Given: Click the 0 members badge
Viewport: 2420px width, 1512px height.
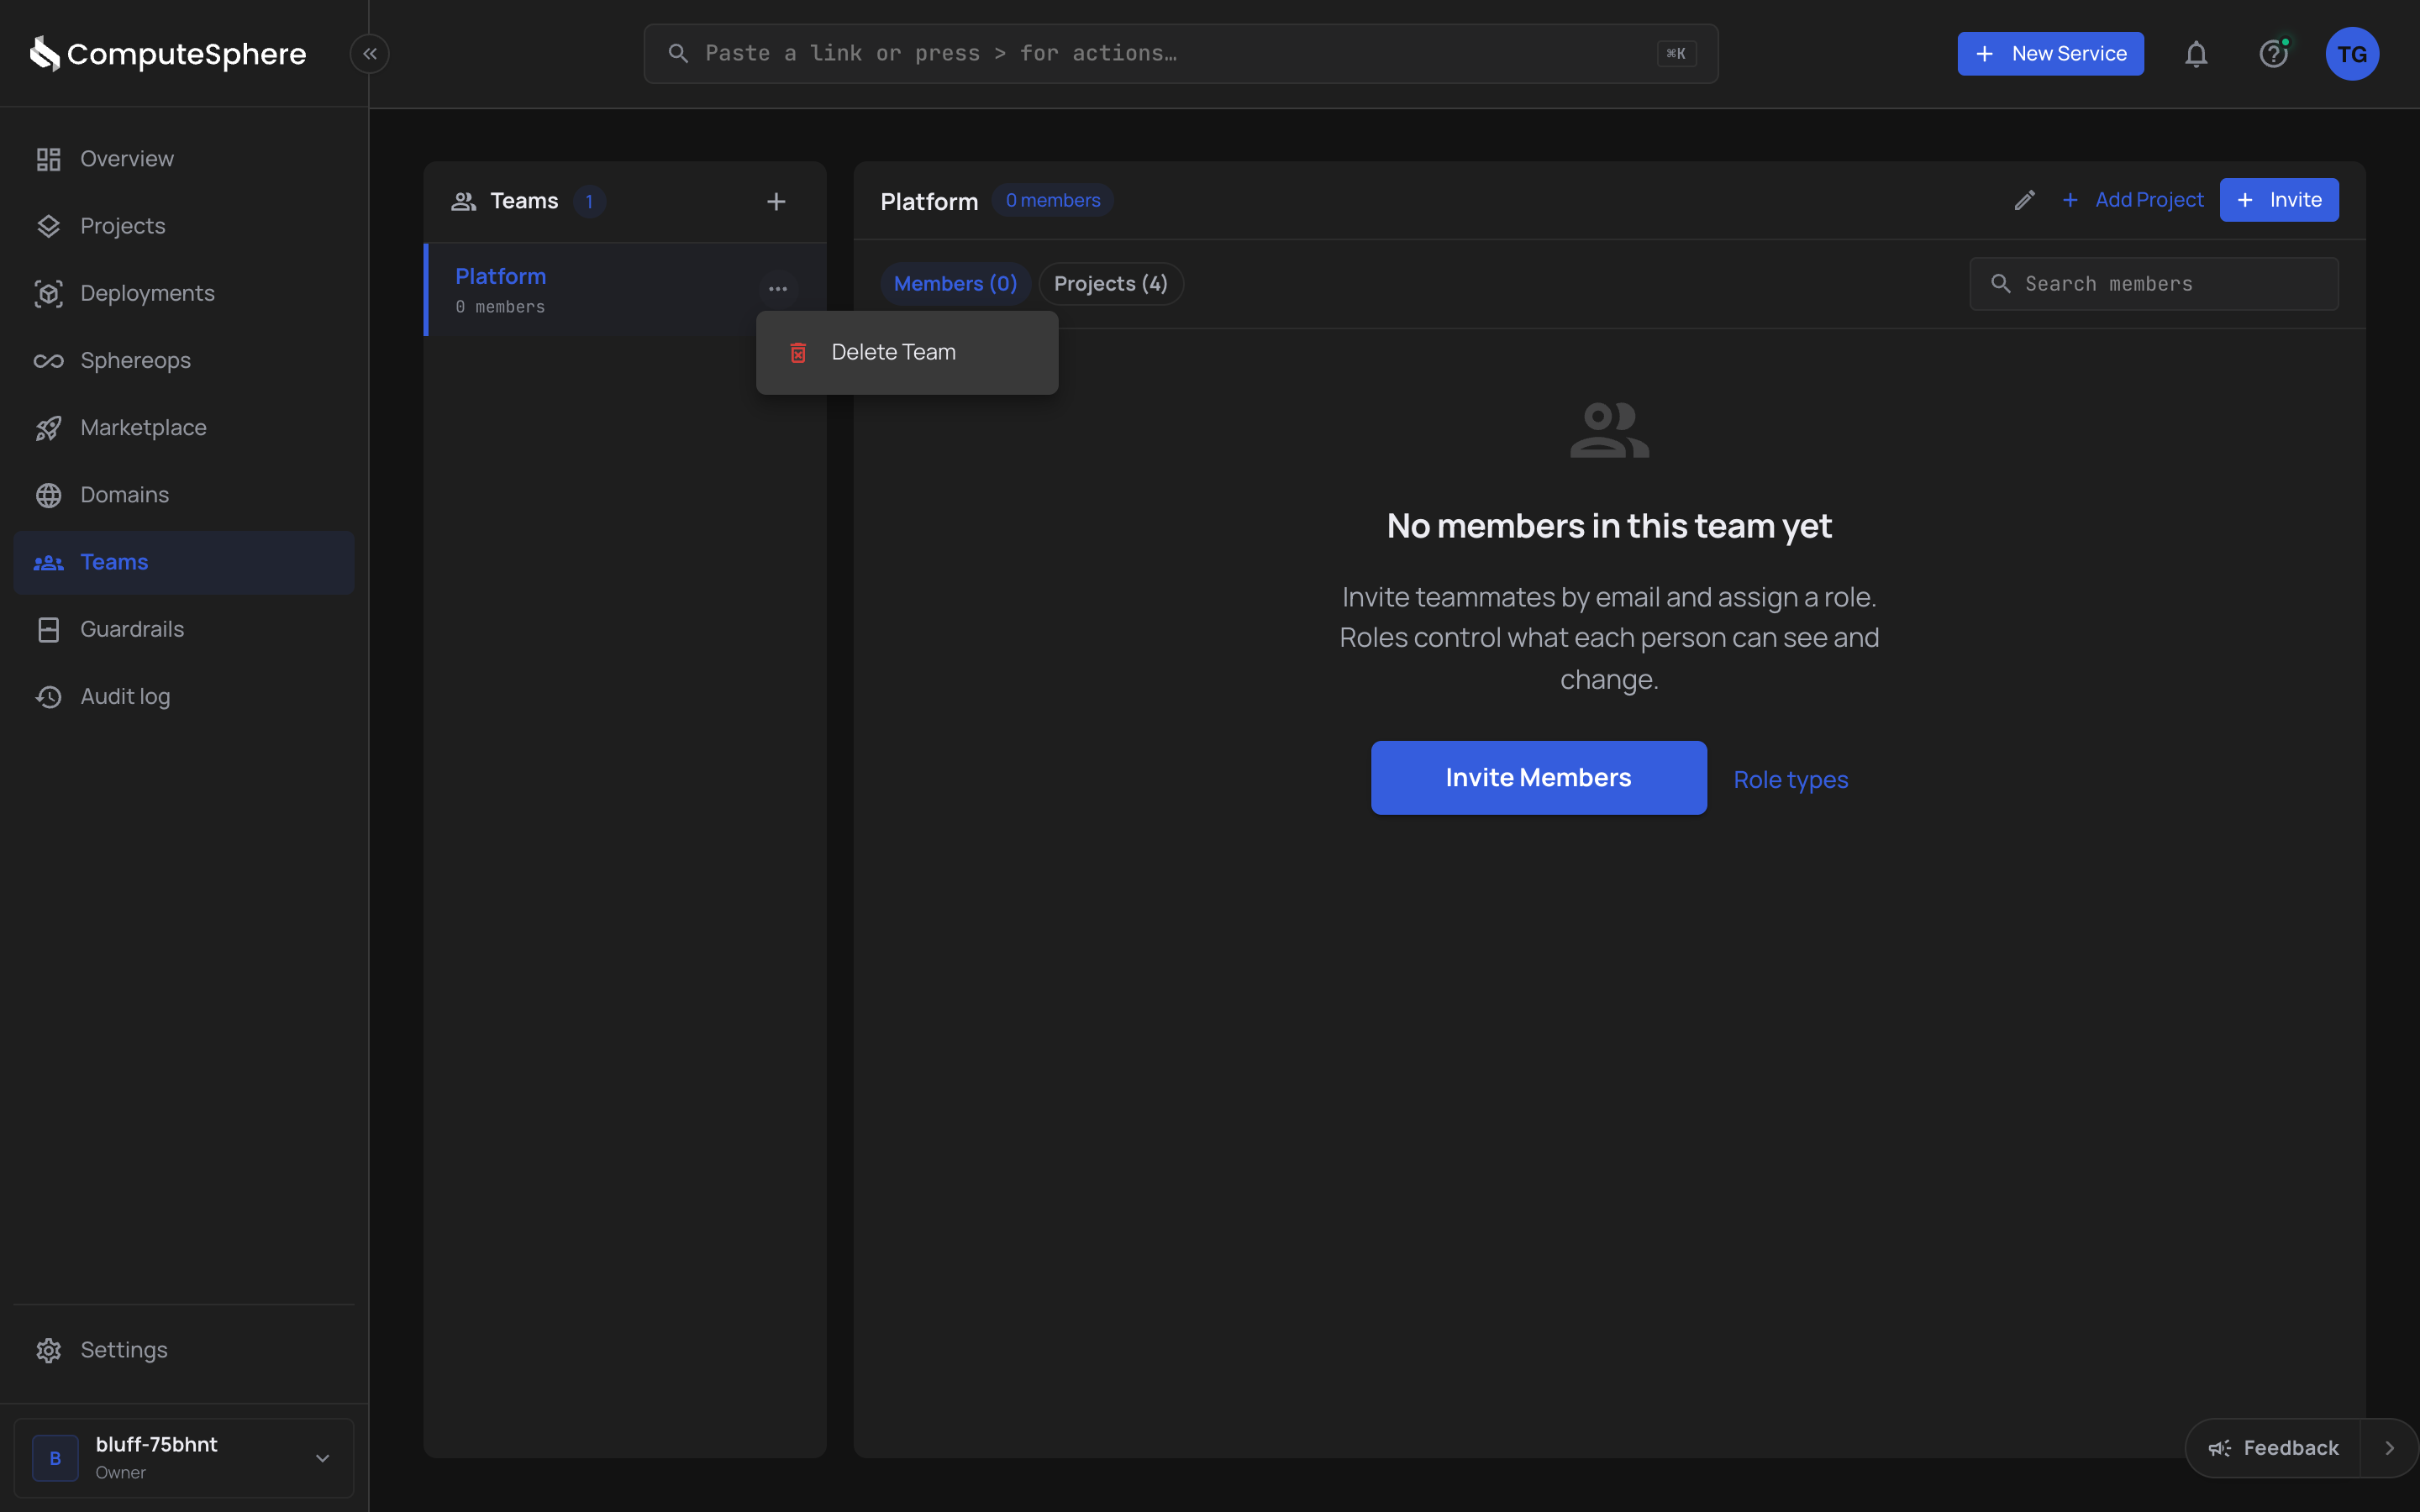Looking at the screenshot, I should click(x=1052, y=200).
